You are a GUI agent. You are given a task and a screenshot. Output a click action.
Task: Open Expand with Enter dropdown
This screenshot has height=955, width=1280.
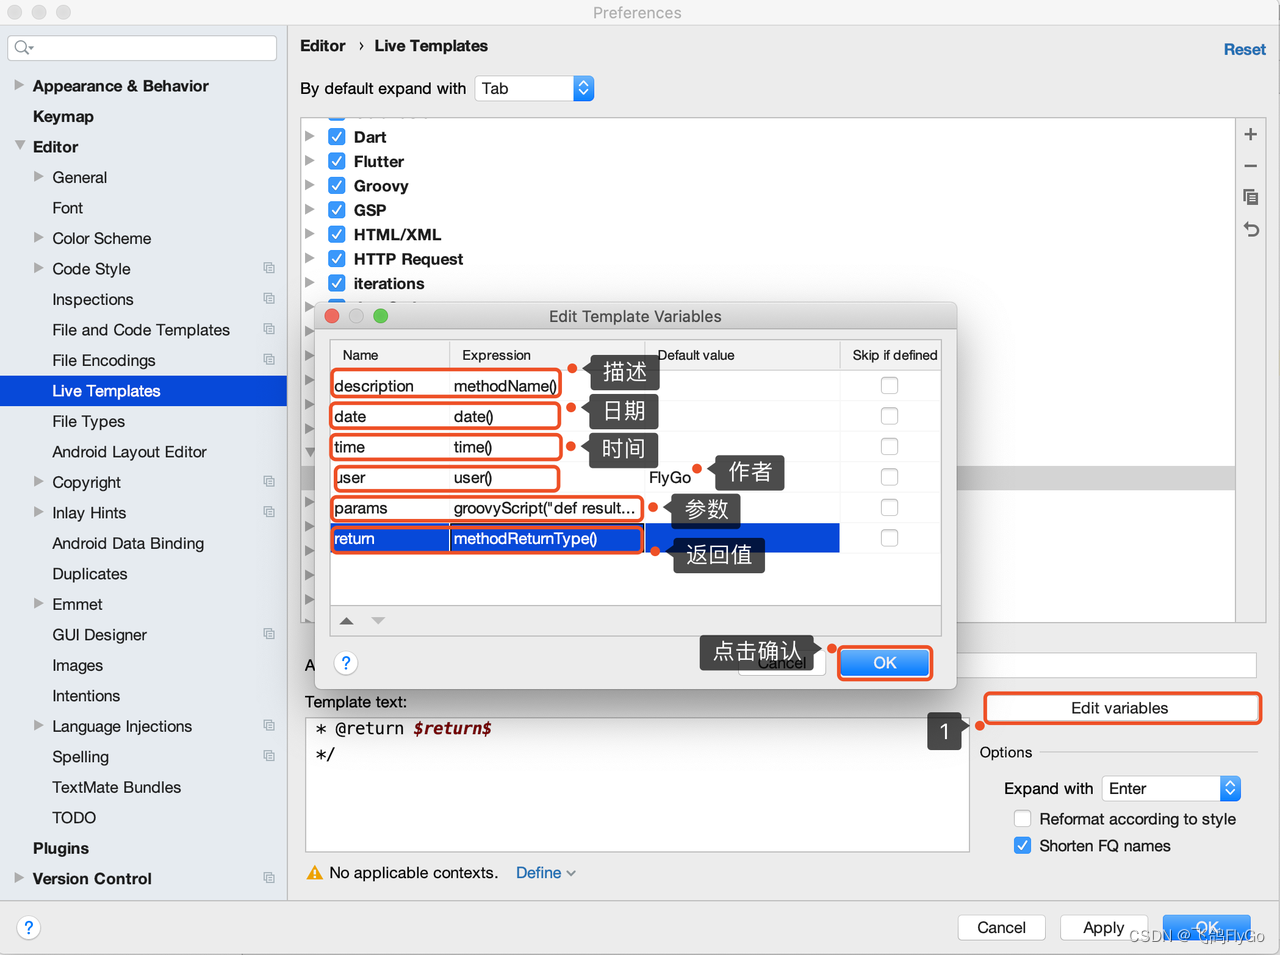pos(1172,788)
